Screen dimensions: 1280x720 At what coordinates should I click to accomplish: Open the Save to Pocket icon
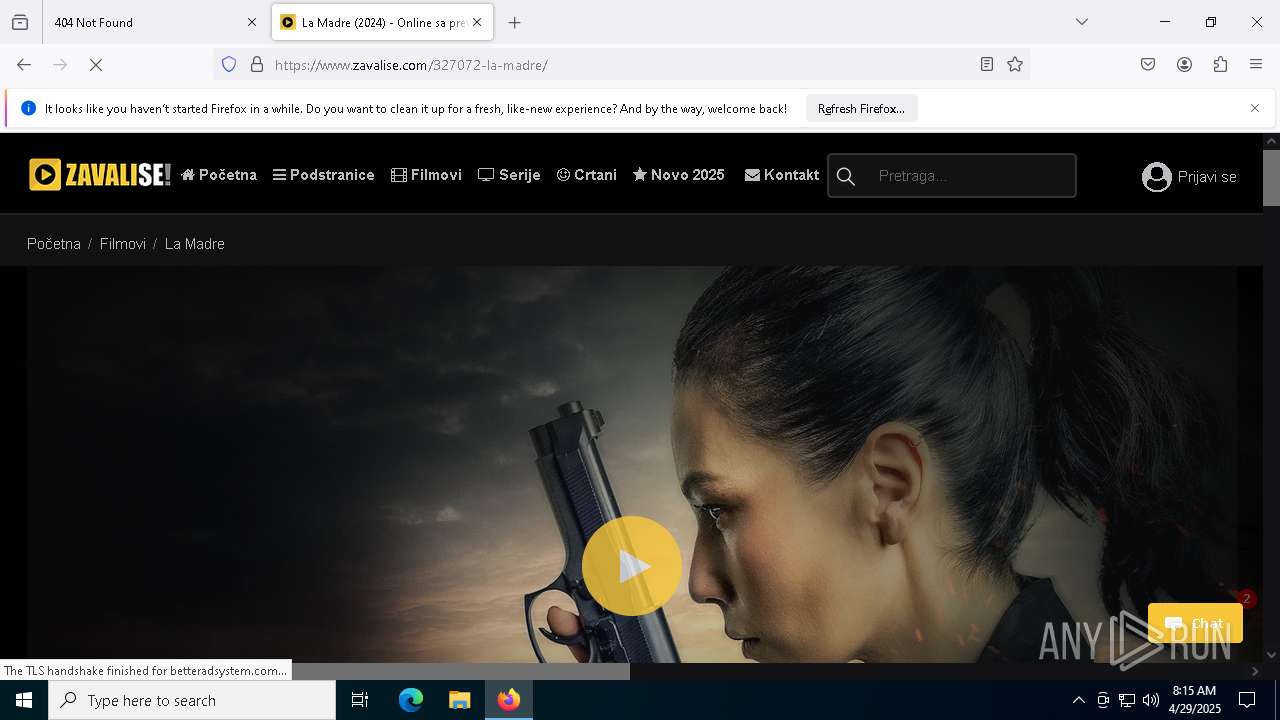1148,64
